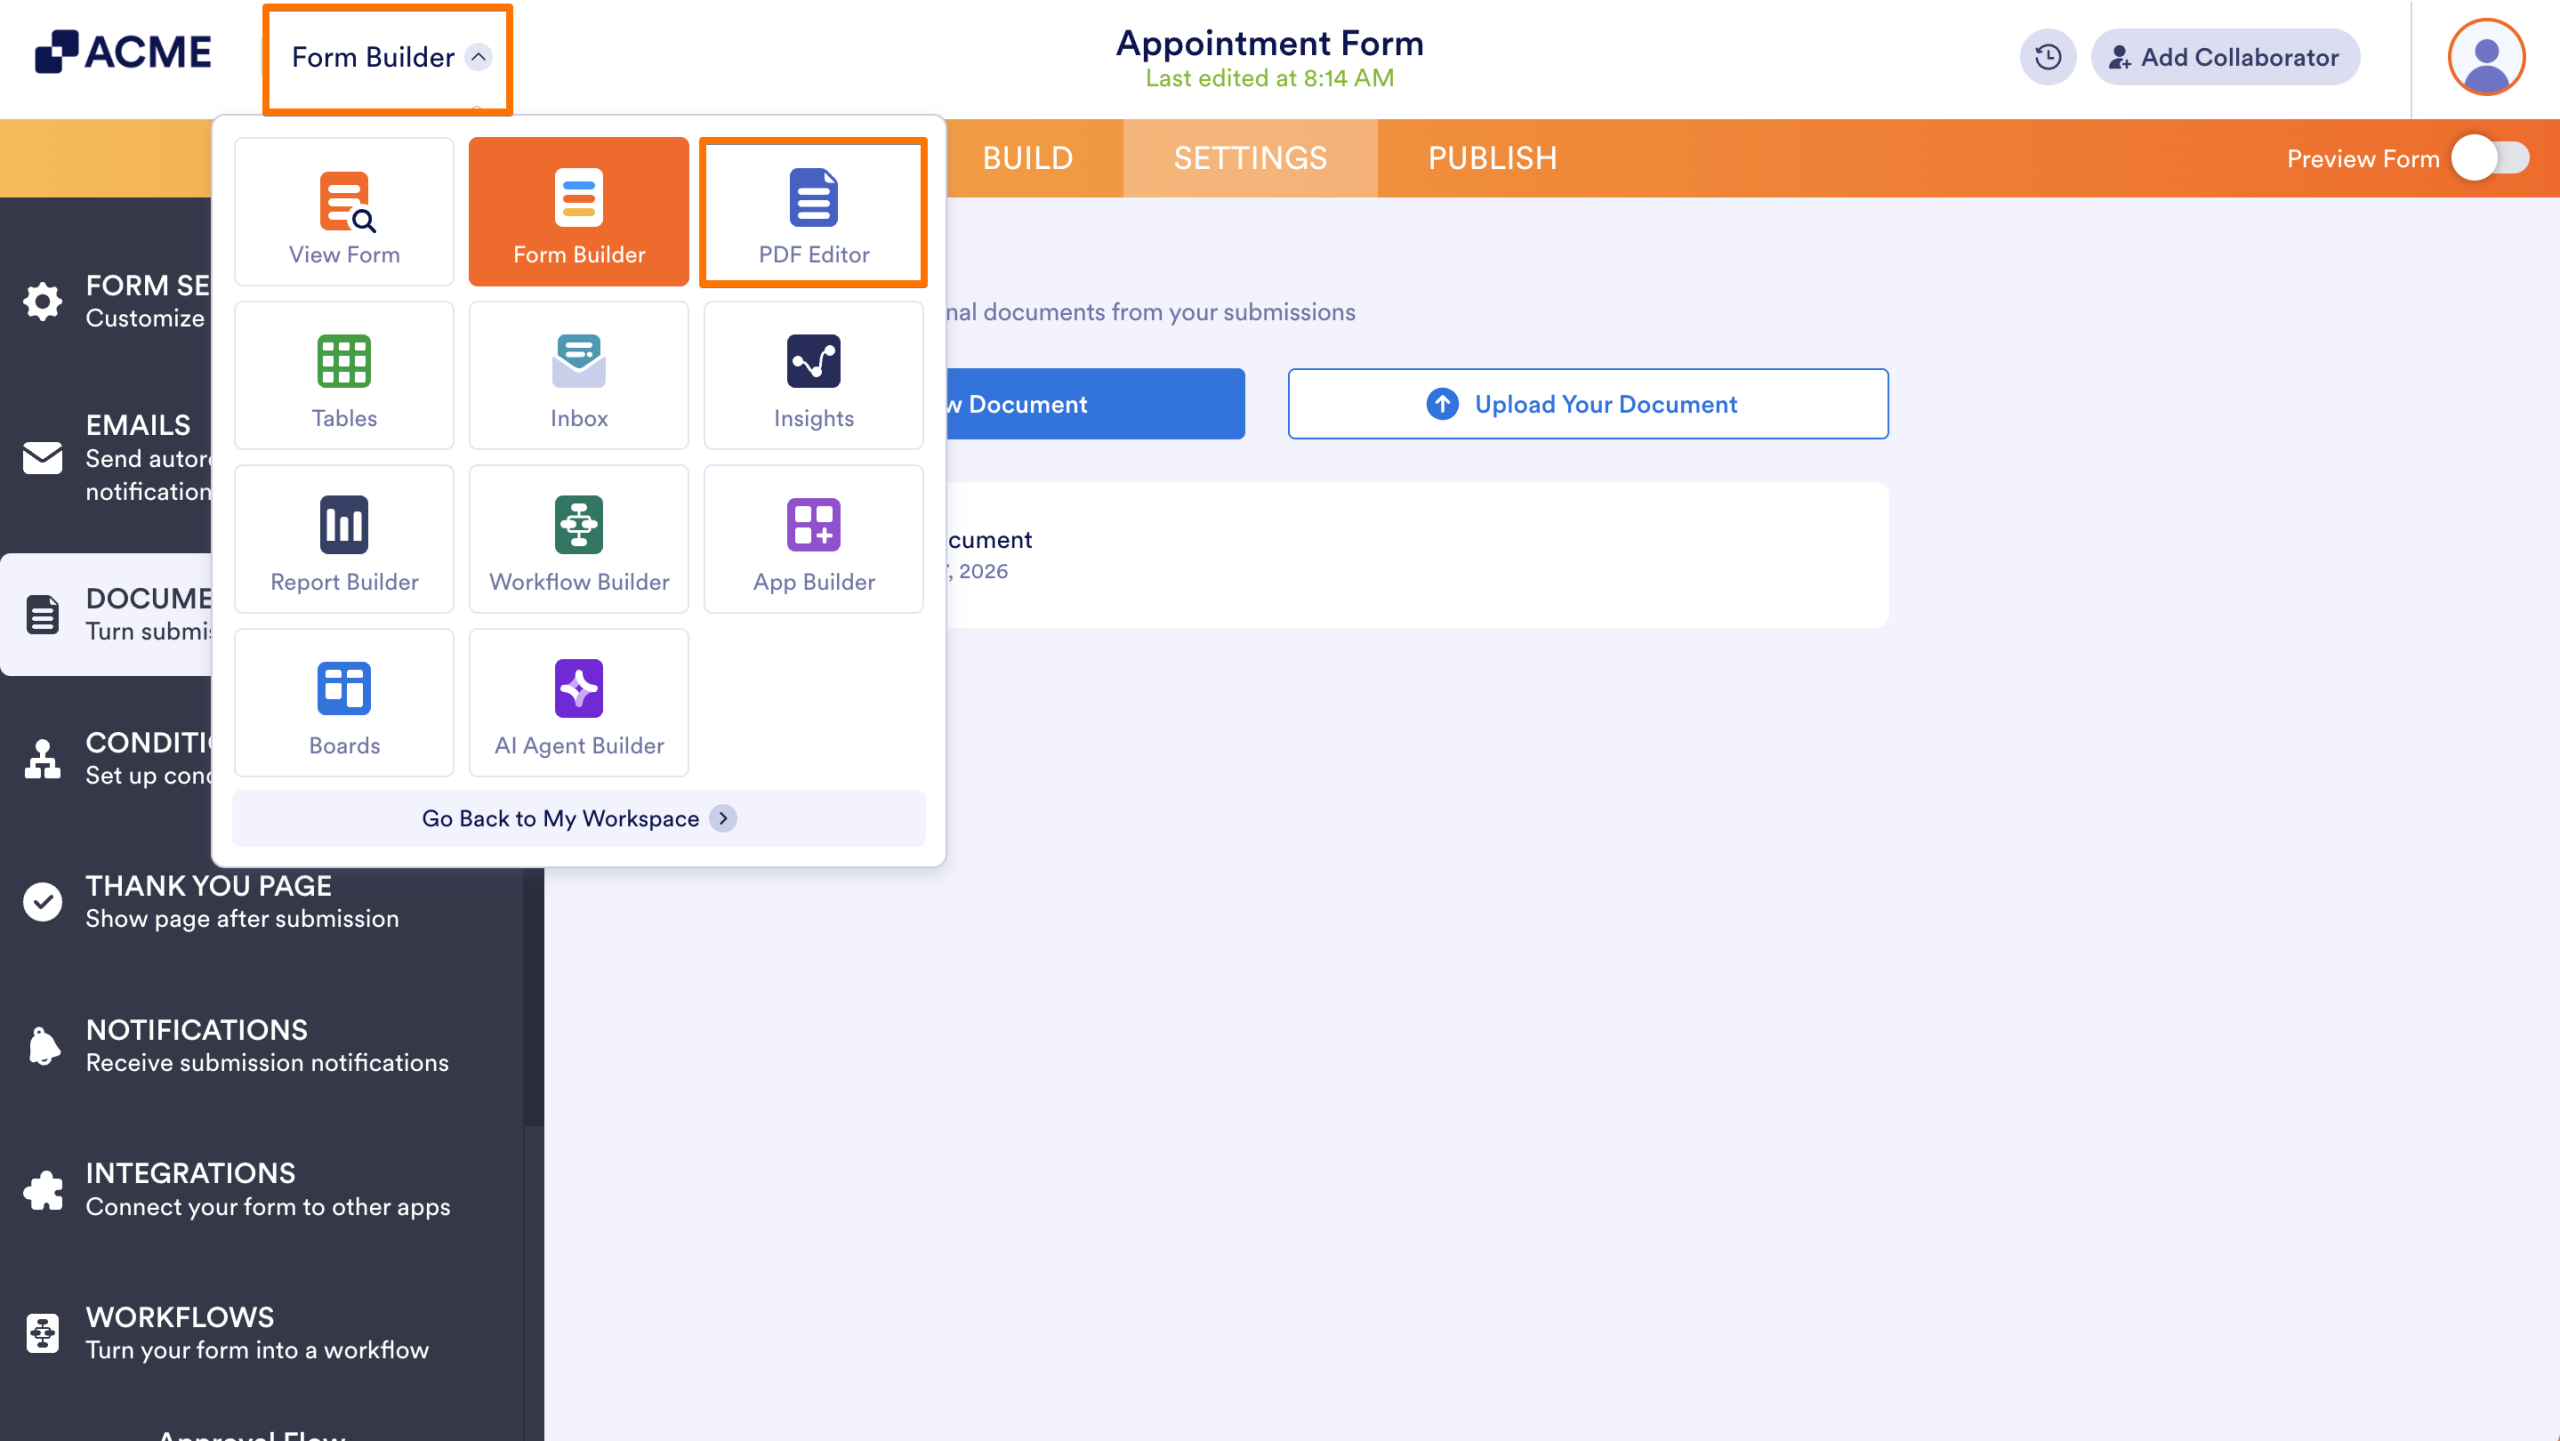Open the Insights tile

[814, 376]
